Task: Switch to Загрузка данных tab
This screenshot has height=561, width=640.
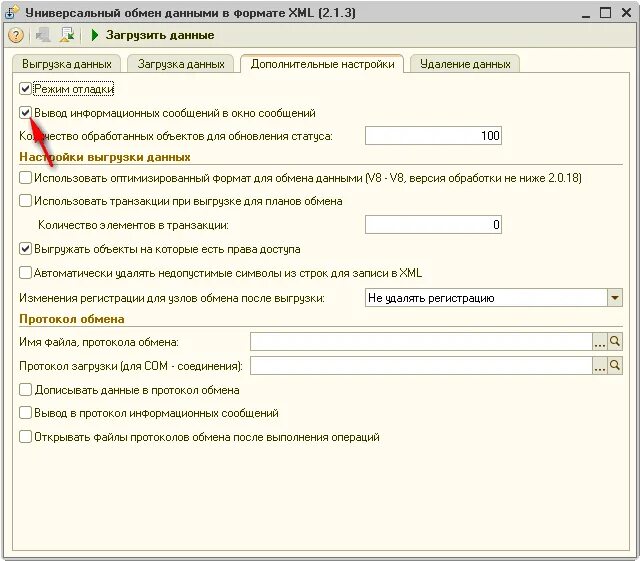Action: tap(181, 64)
